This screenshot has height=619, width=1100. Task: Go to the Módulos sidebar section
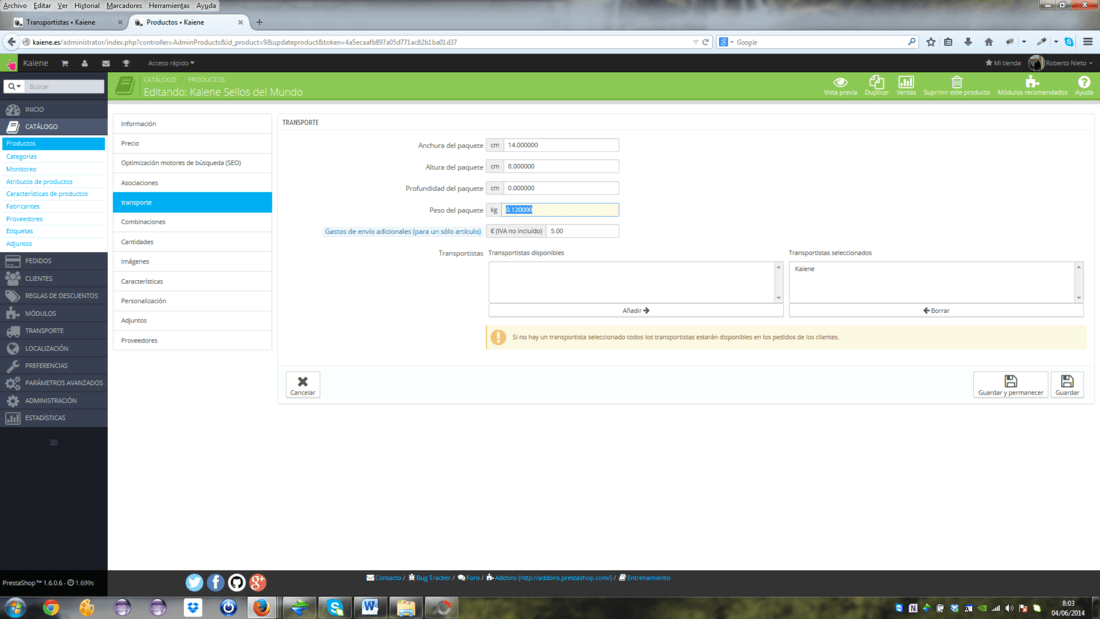click(53, 313)
